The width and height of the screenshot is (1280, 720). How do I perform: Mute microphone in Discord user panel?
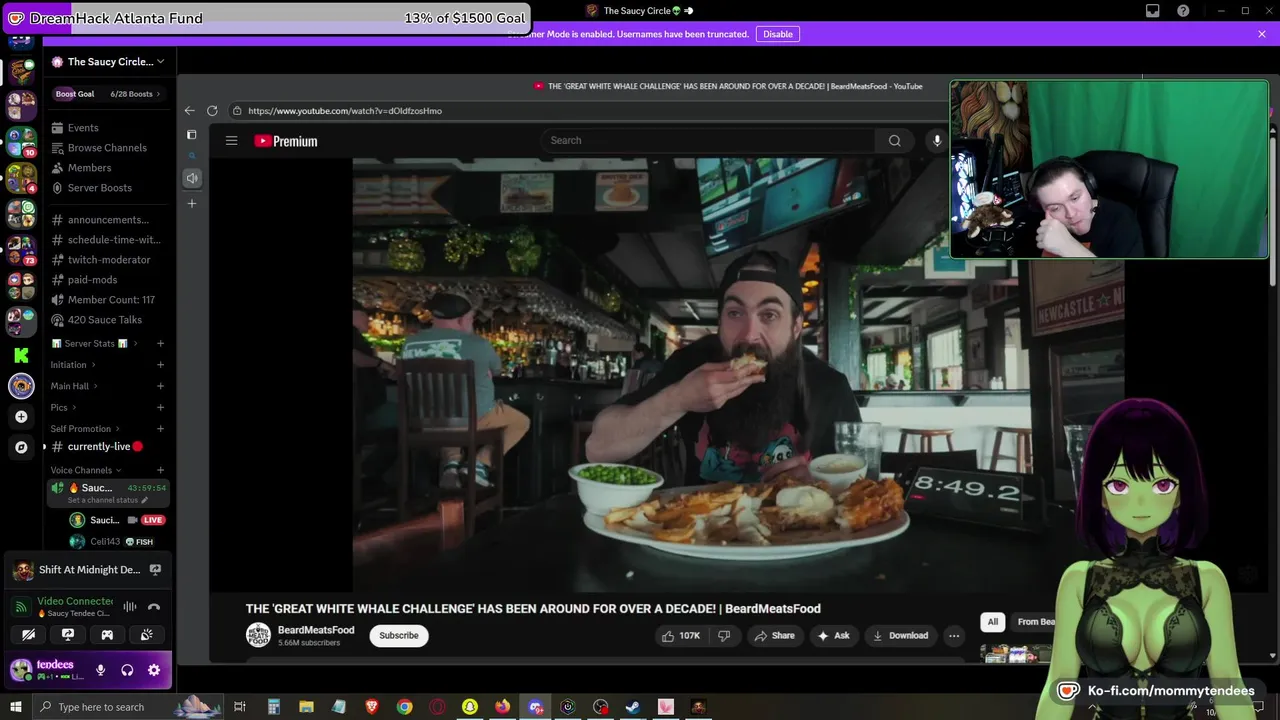click(x=100, y=670)
